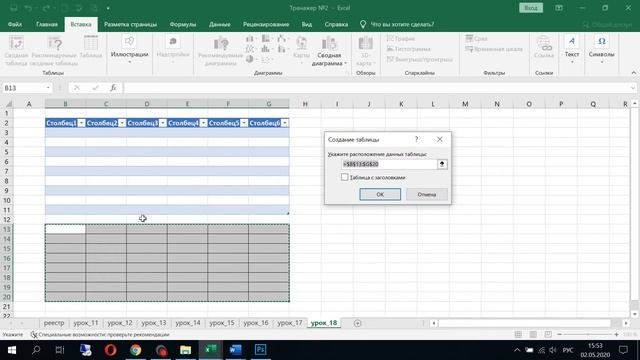The width and height of the screenshot is (640, 360).
Task: Enable the Таблица с заголовками checkbox
Action: [x=344, y=177]
